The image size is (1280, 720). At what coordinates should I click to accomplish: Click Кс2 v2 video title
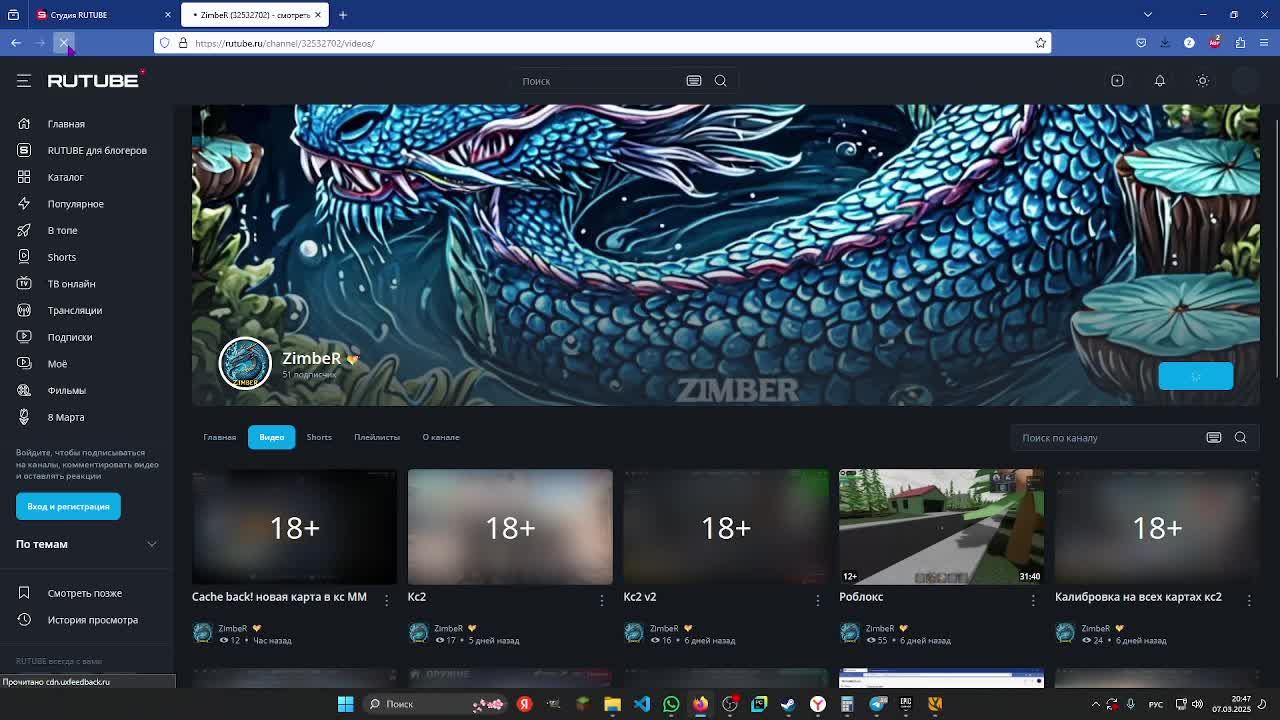[x=640, y=597]
